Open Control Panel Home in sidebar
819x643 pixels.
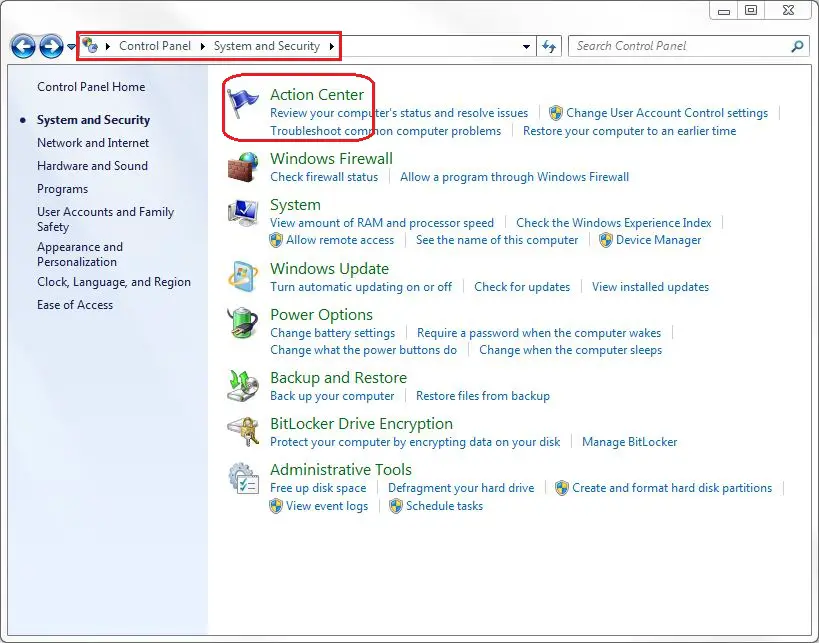coord(91,87)
